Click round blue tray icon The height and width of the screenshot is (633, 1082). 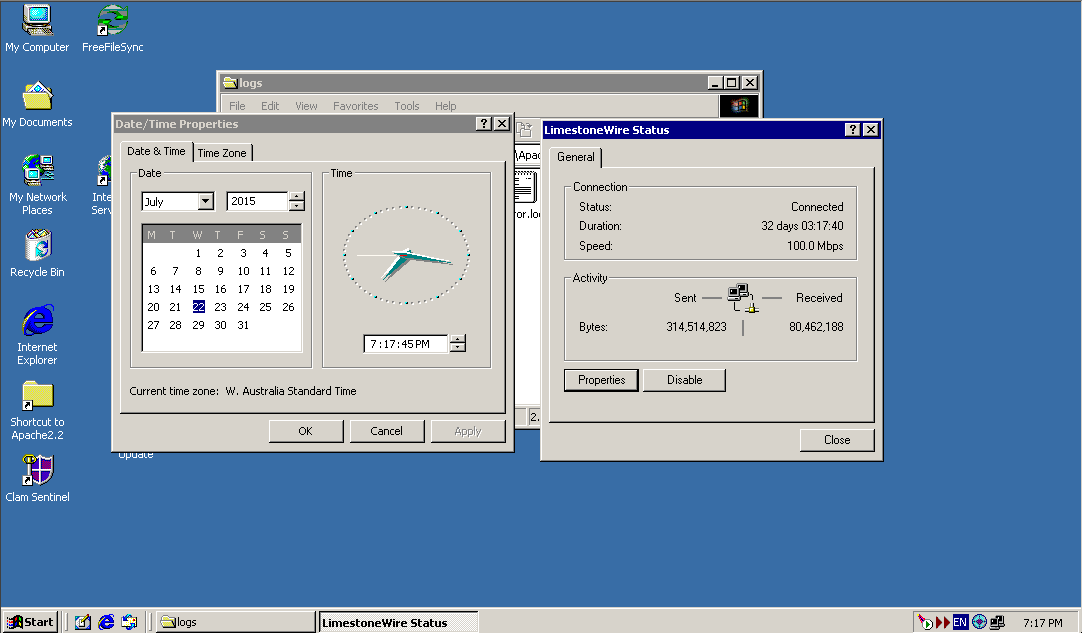click(x=978, y=622)
